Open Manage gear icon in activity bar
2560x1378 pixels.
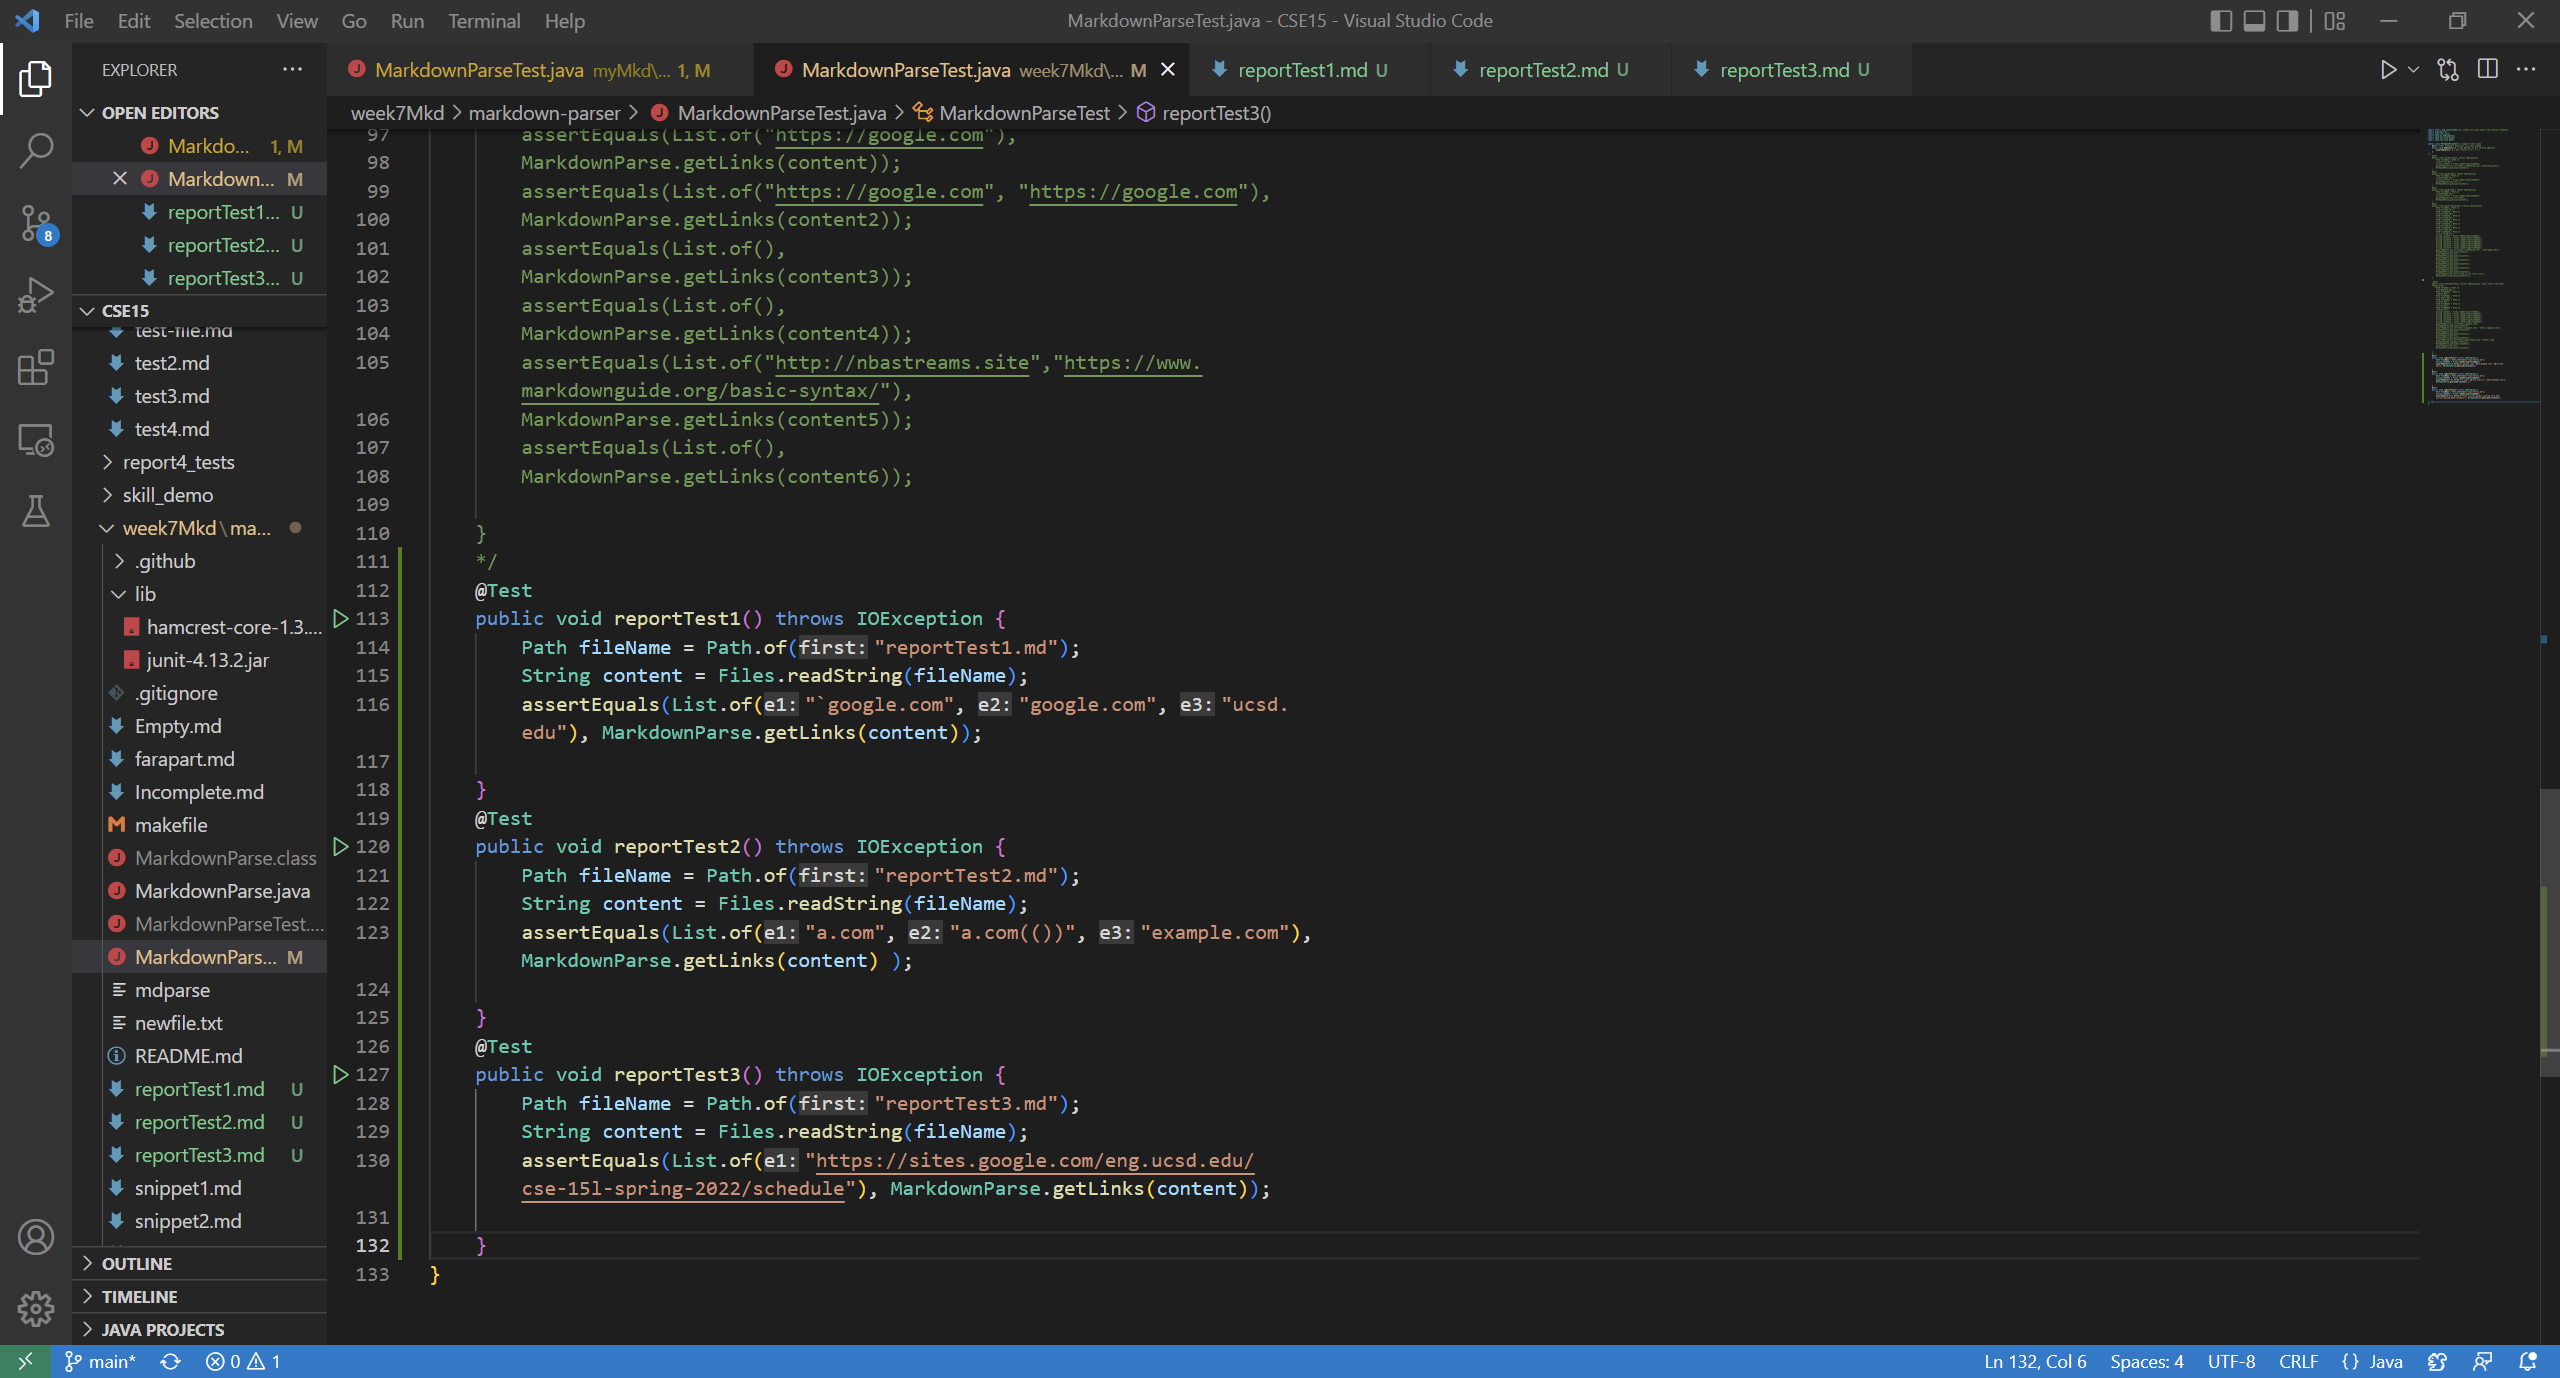36,1307
